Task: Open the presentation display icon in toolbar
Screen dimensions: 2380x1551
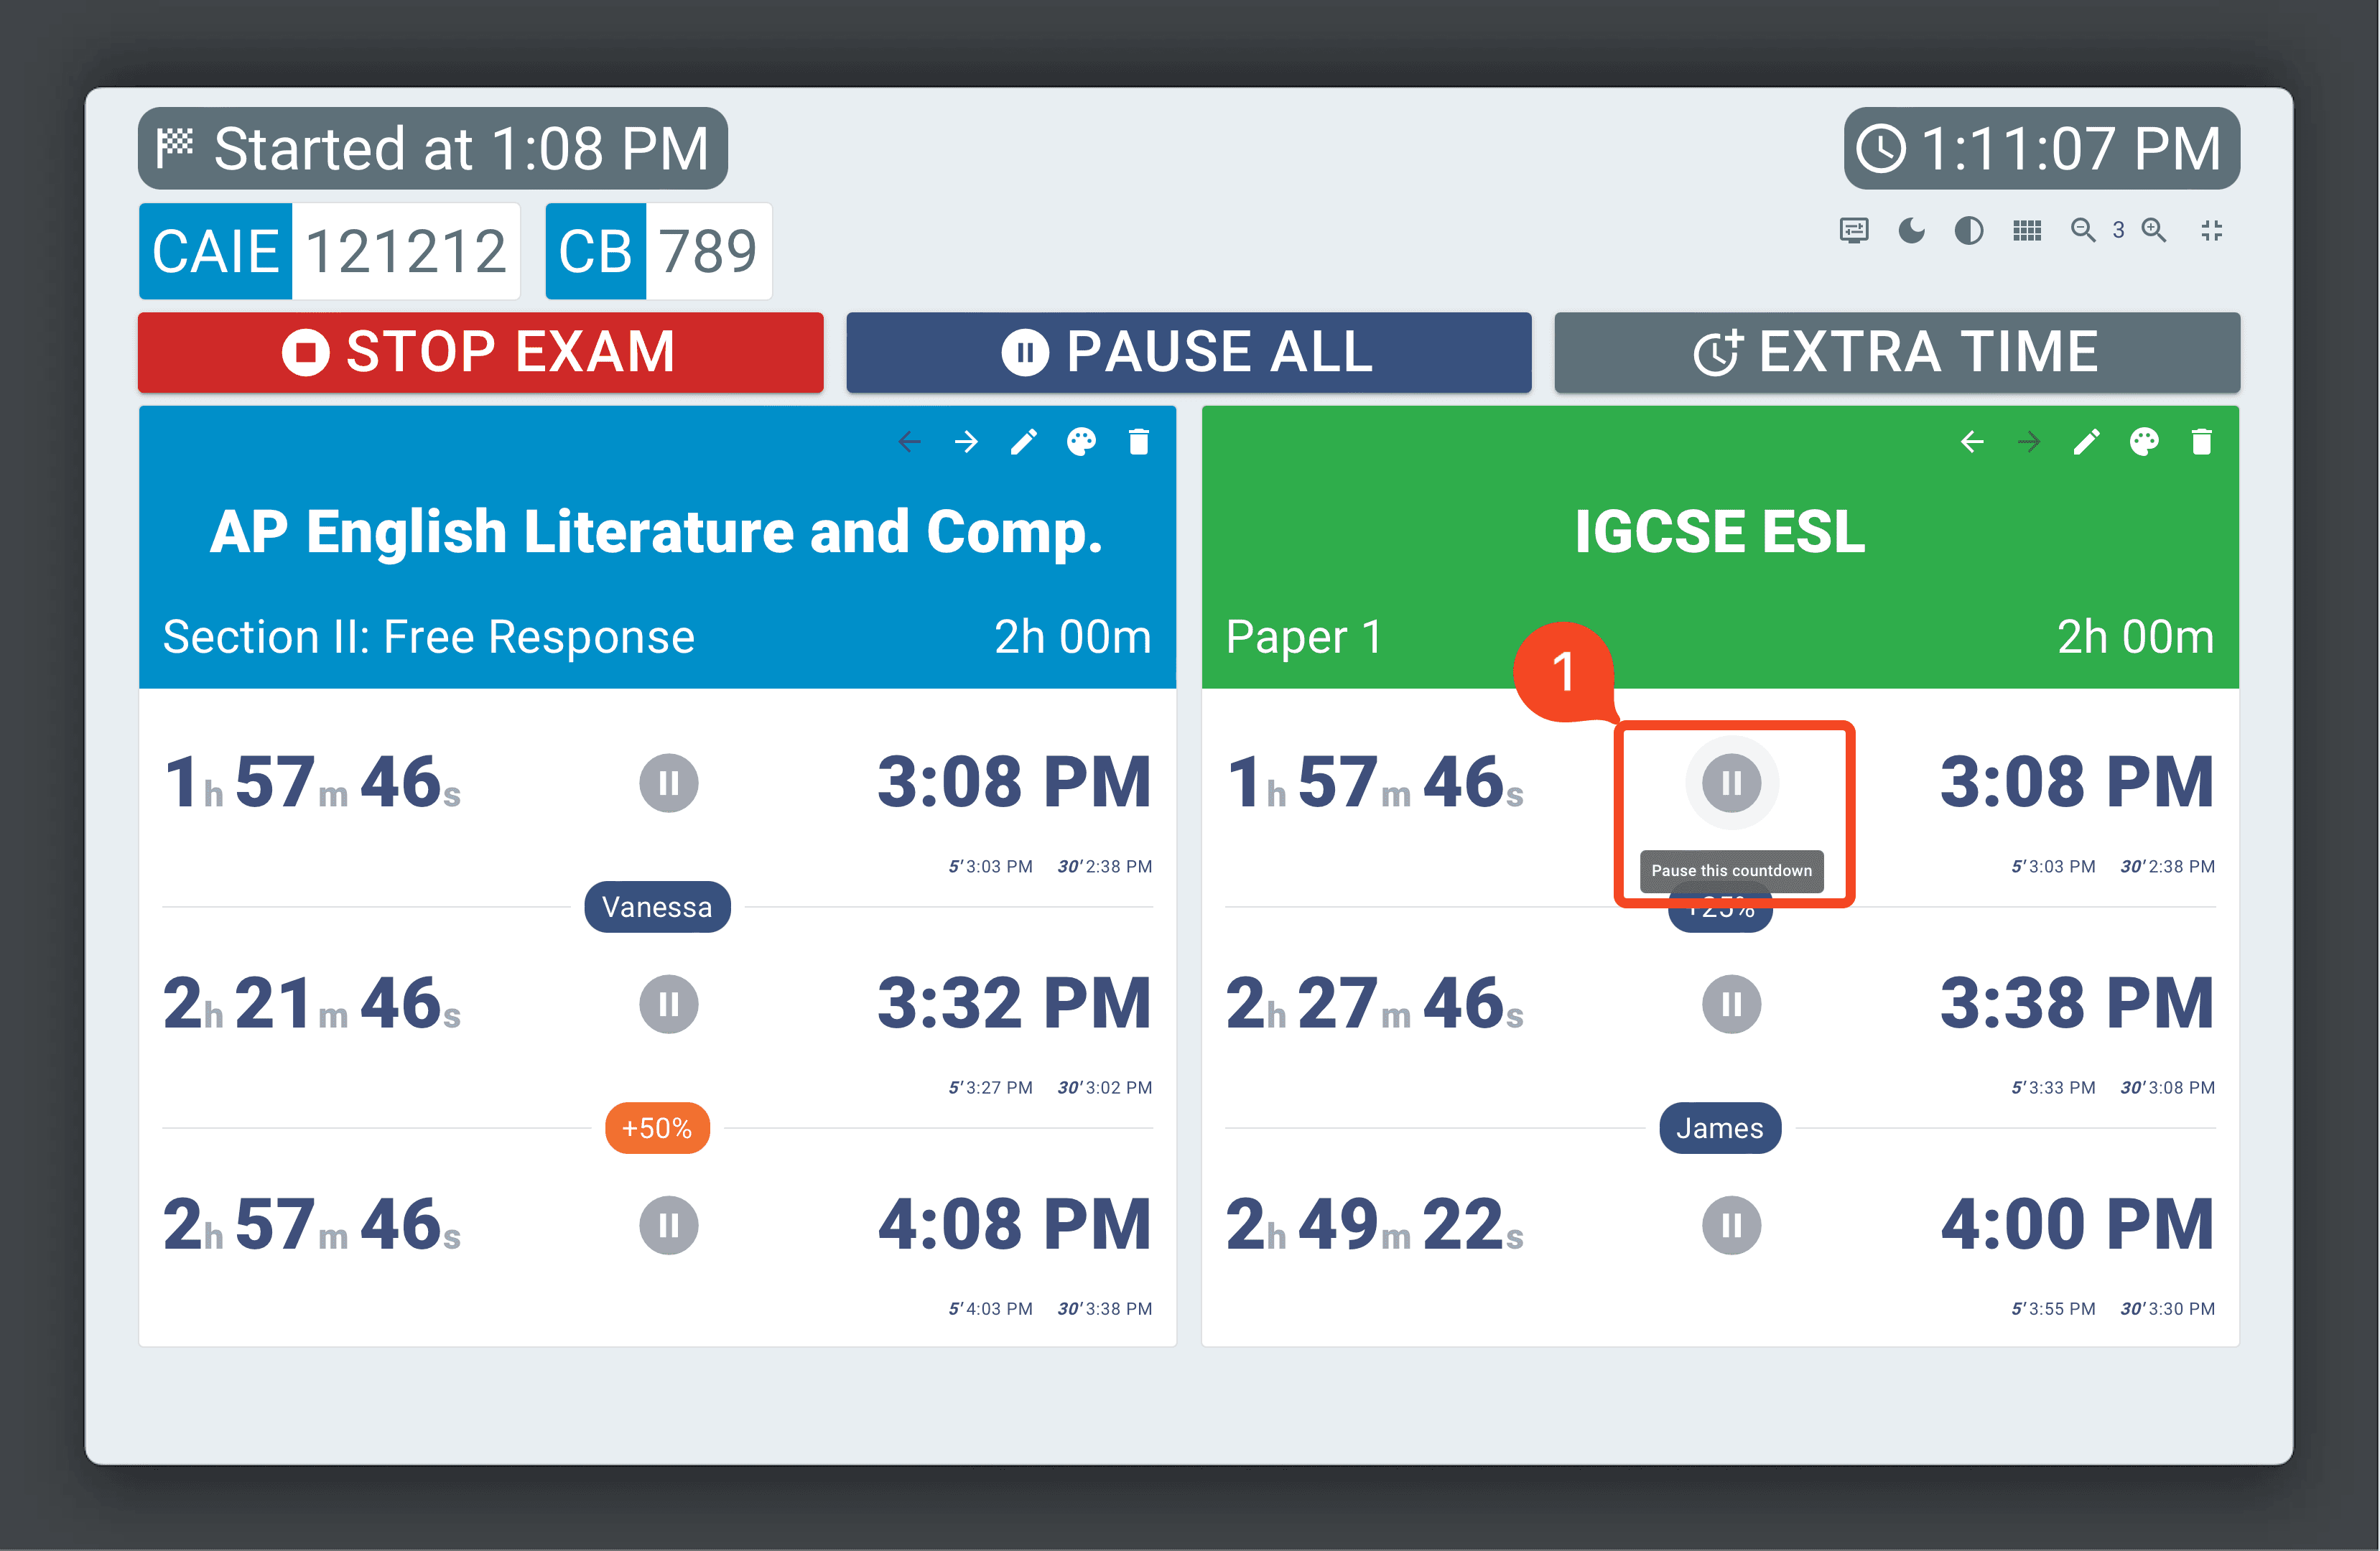Action: (x=1853, y=231)
